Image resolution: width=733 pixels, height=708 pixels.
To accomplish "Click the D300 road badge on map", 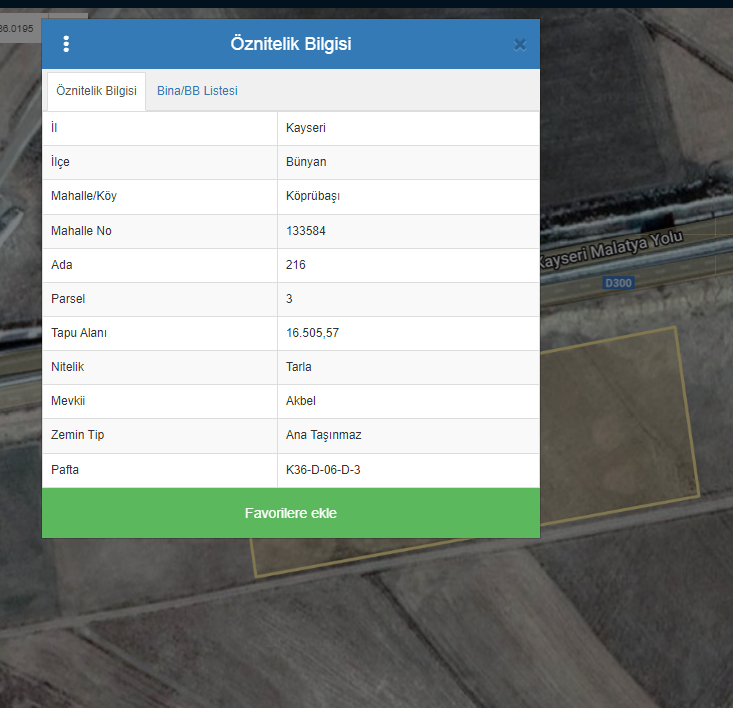I will (618, 283).
